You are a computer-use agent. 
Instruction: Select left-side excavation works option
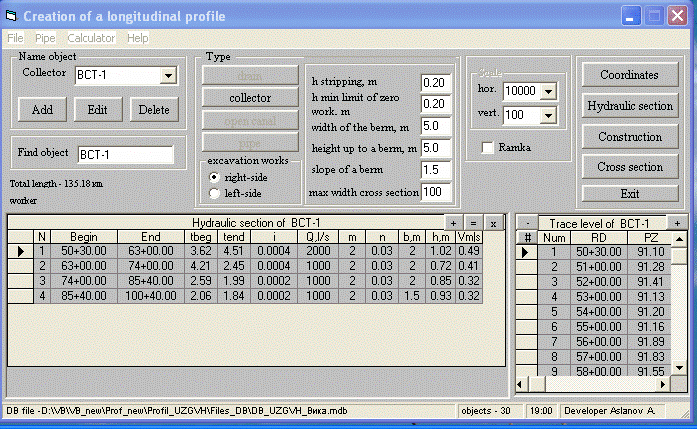[214, 193]
